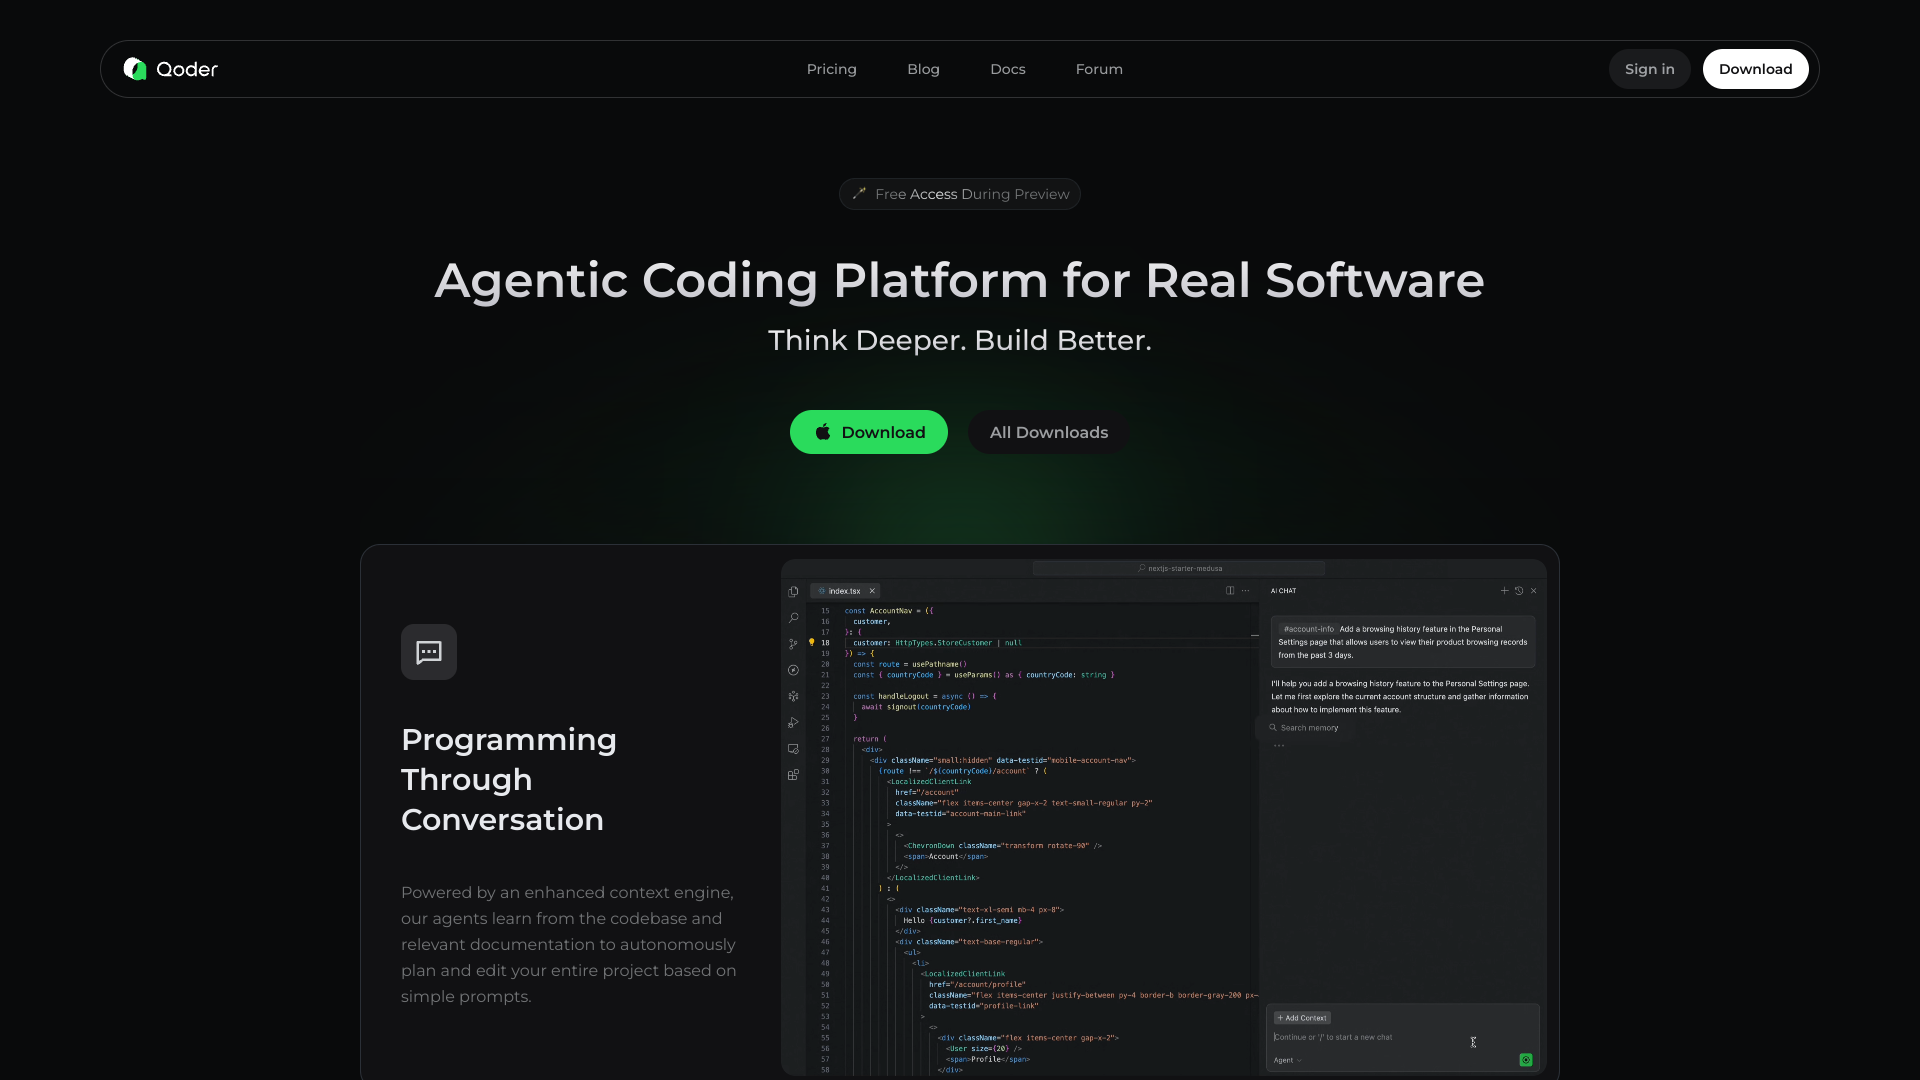Open the chat history icon in AI Chat
Screen dimensions: 1920x1080
pos(1519,591)
